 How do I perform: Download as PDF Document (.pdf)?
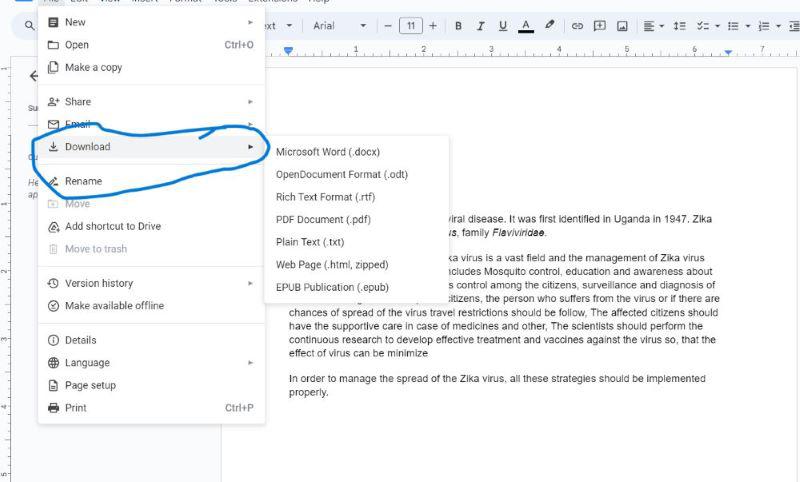coord(357,219)
